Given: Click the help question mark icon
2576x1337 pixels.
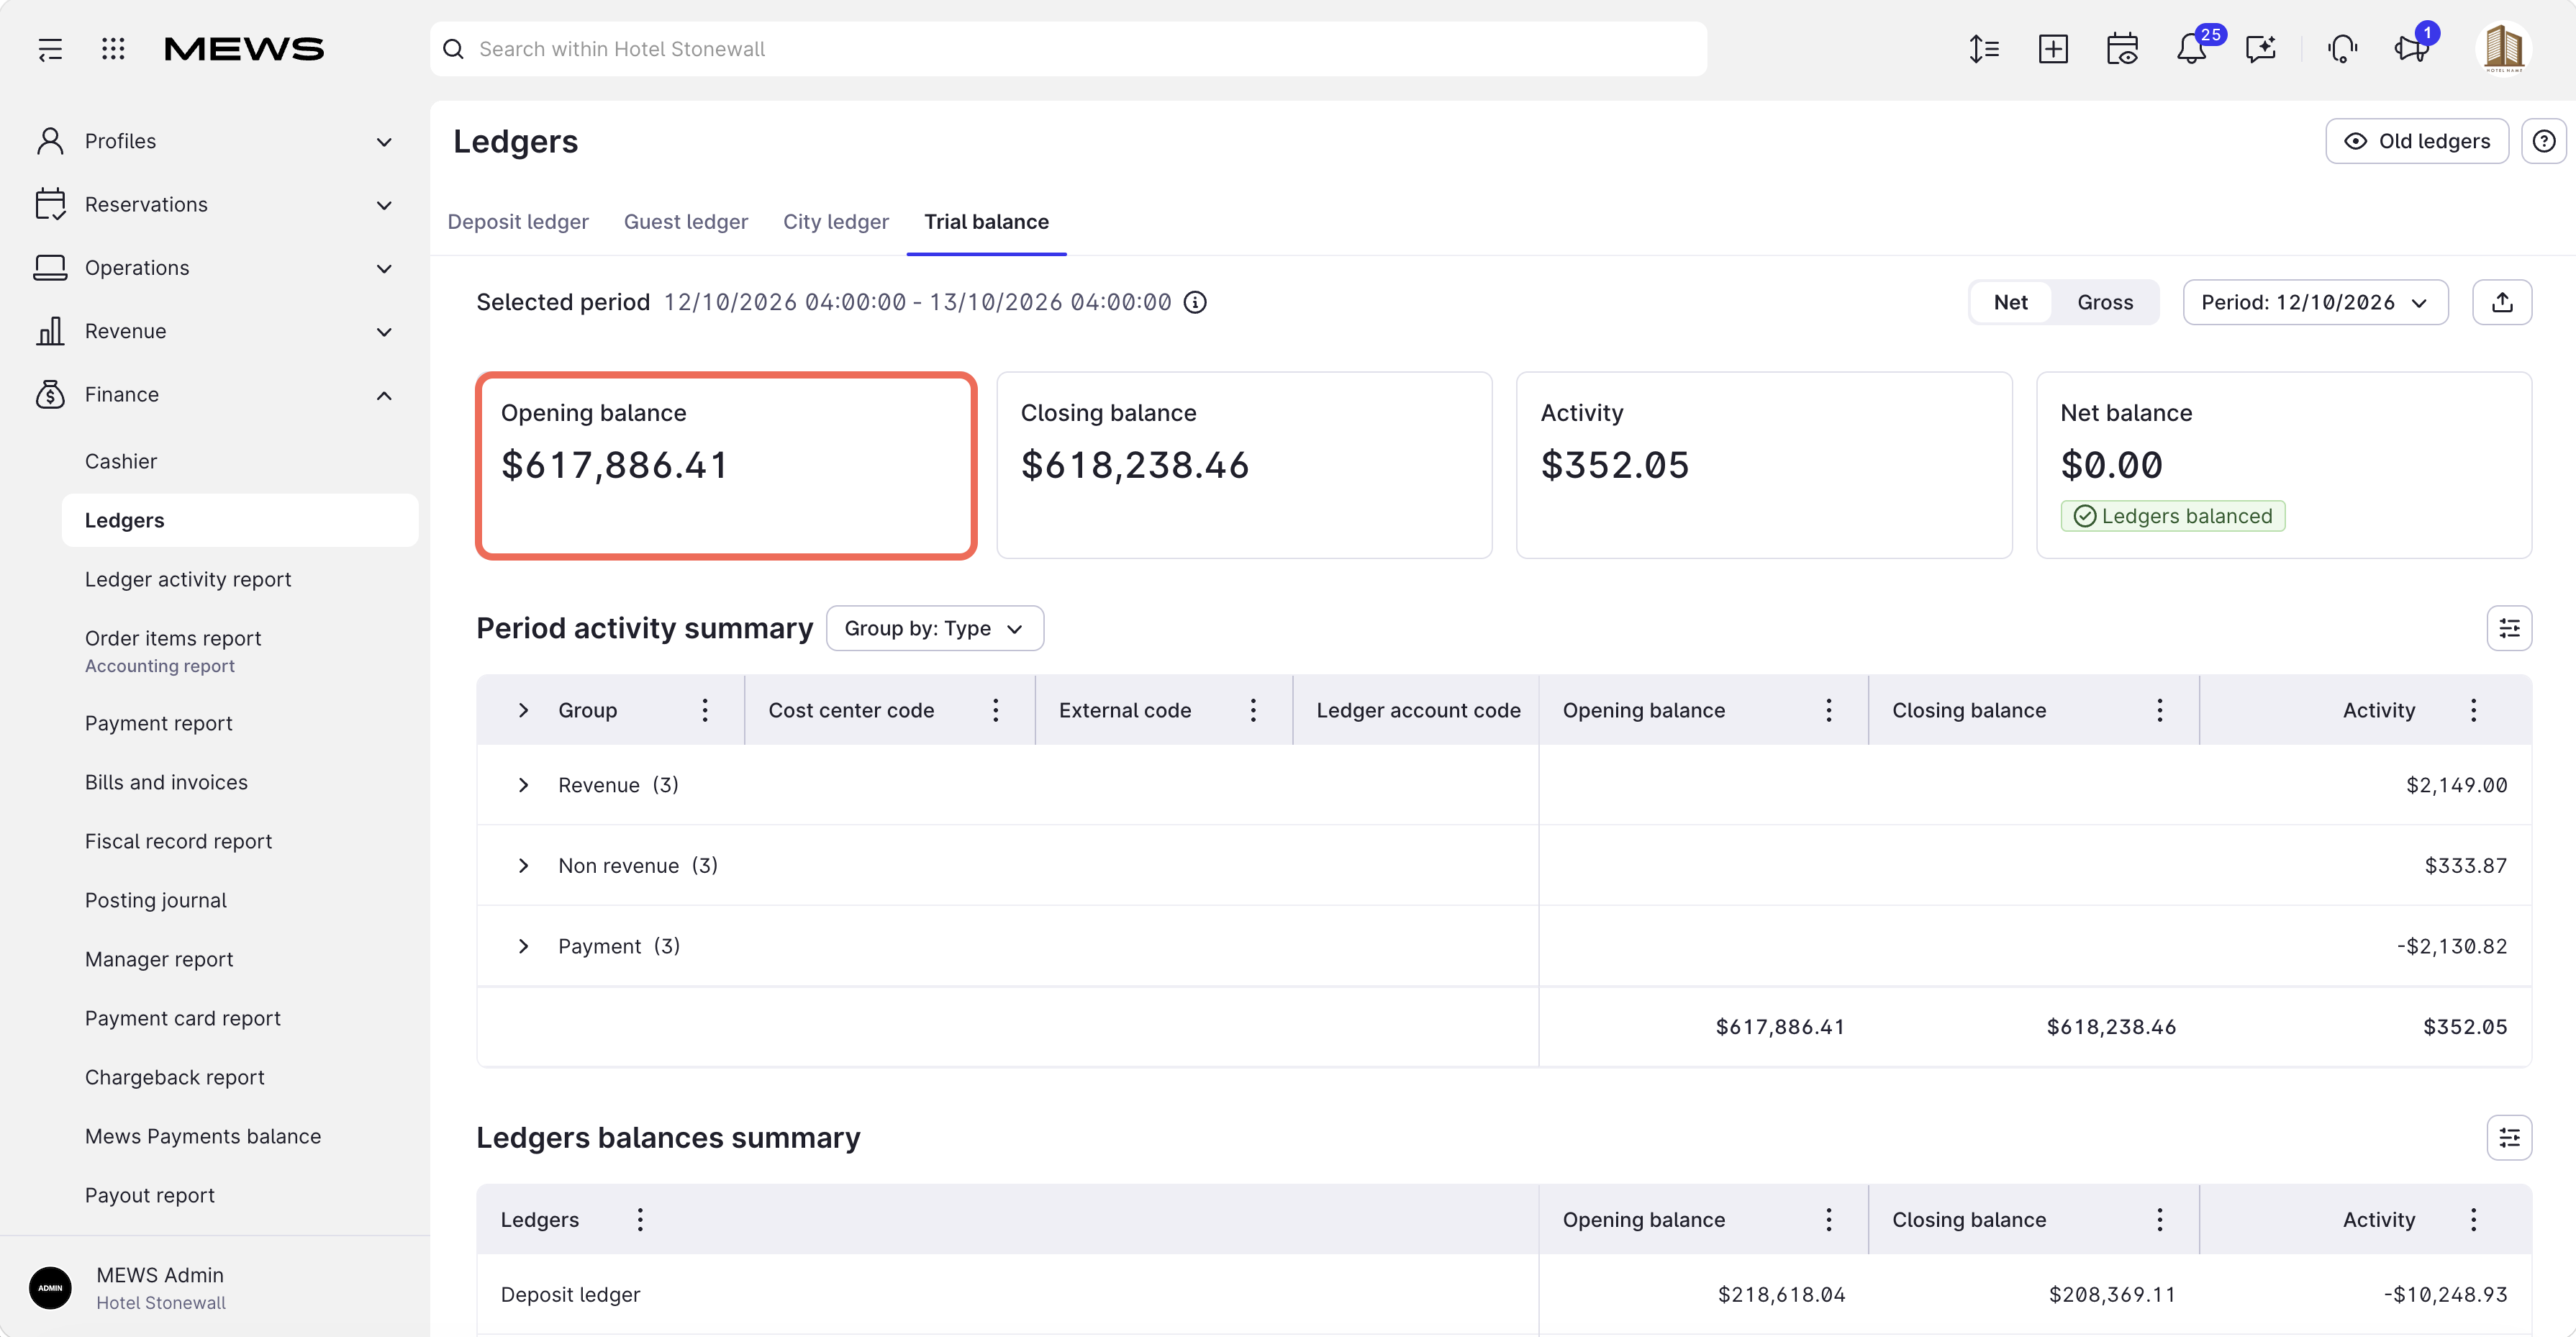Looking at the screenshot, I should coord(2544,141).
